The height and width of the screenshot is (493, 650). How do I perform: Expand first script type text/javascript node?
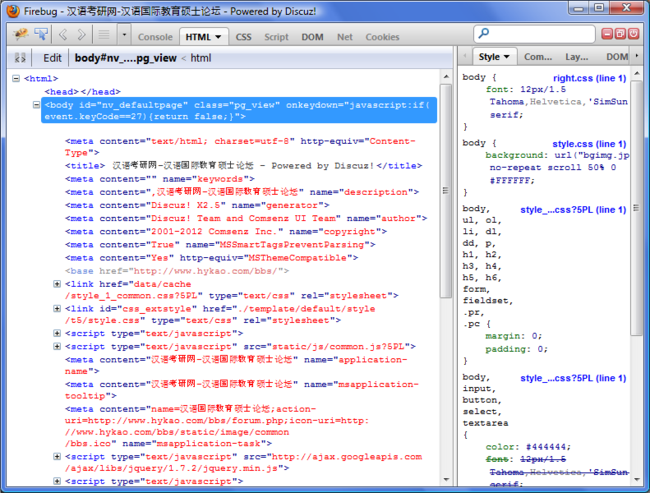tap(57, 333)
